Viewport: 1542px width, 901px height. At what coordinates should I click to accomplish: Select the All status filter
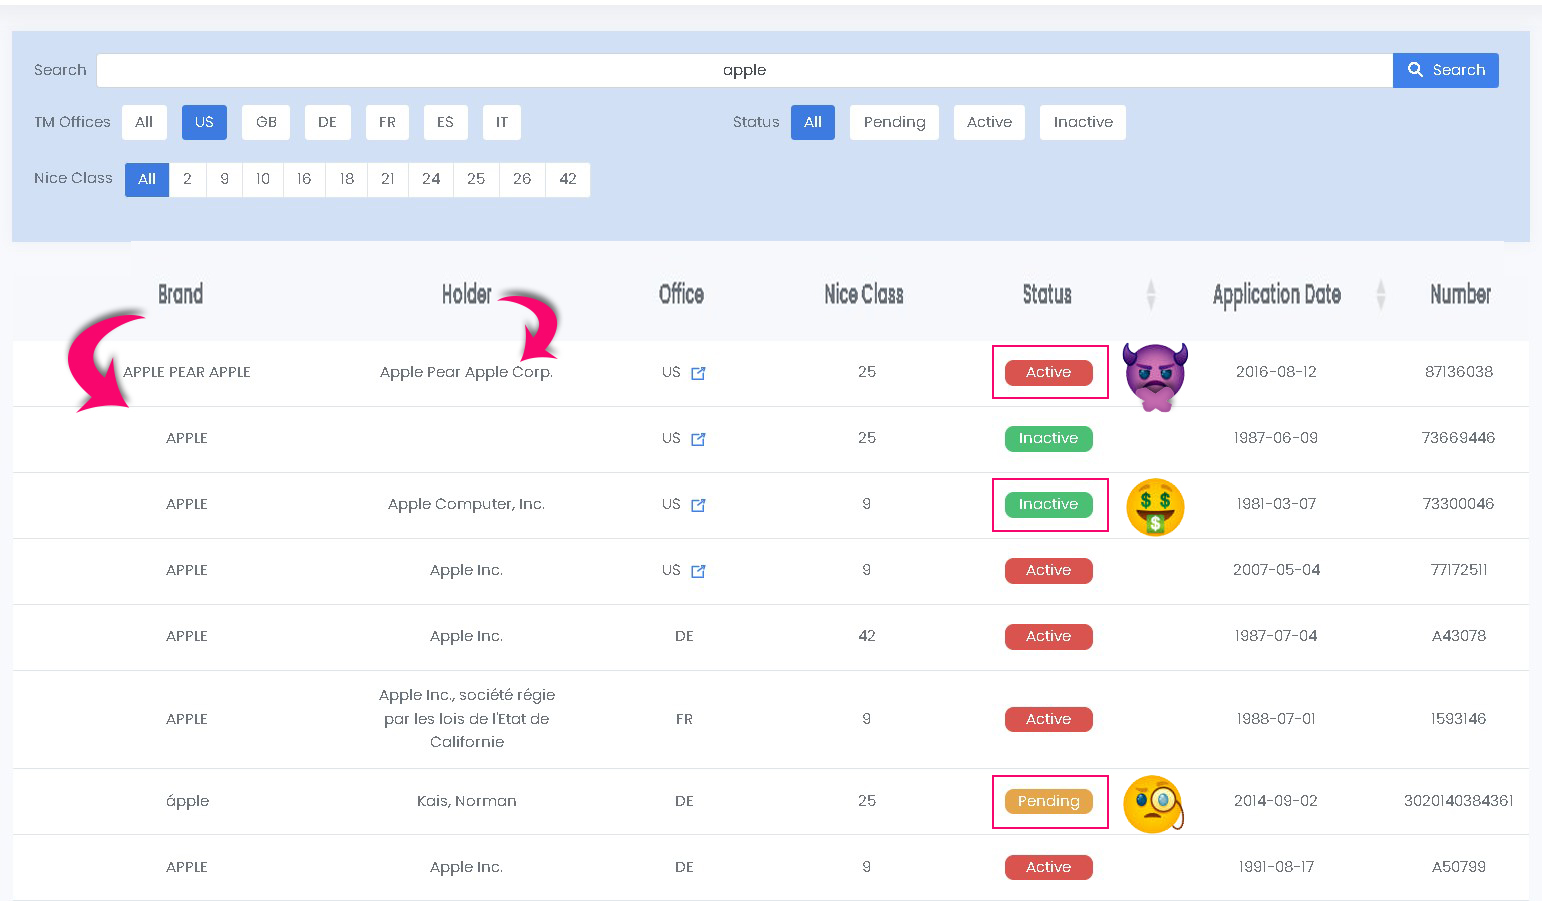(813, 122)
